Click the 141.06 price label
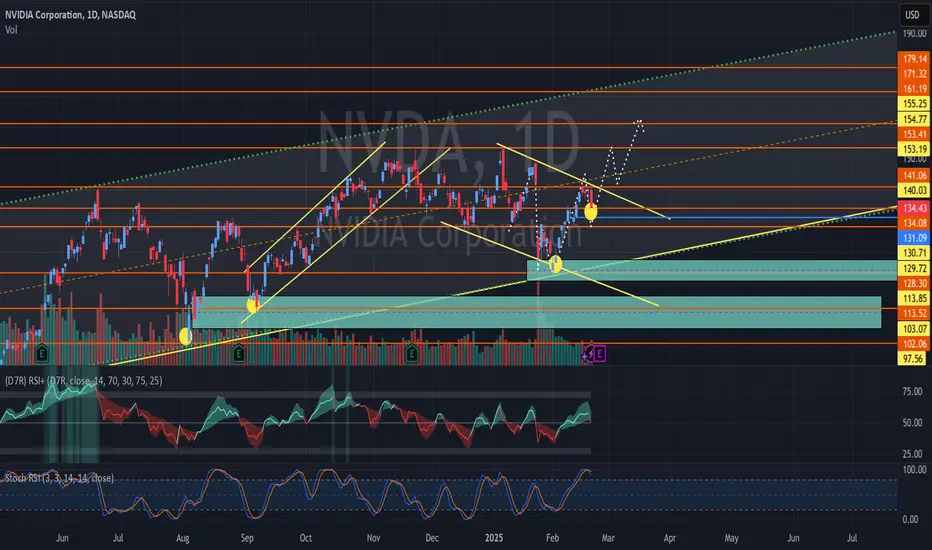The height and width of the screenshot is (550, 932). 914,175
